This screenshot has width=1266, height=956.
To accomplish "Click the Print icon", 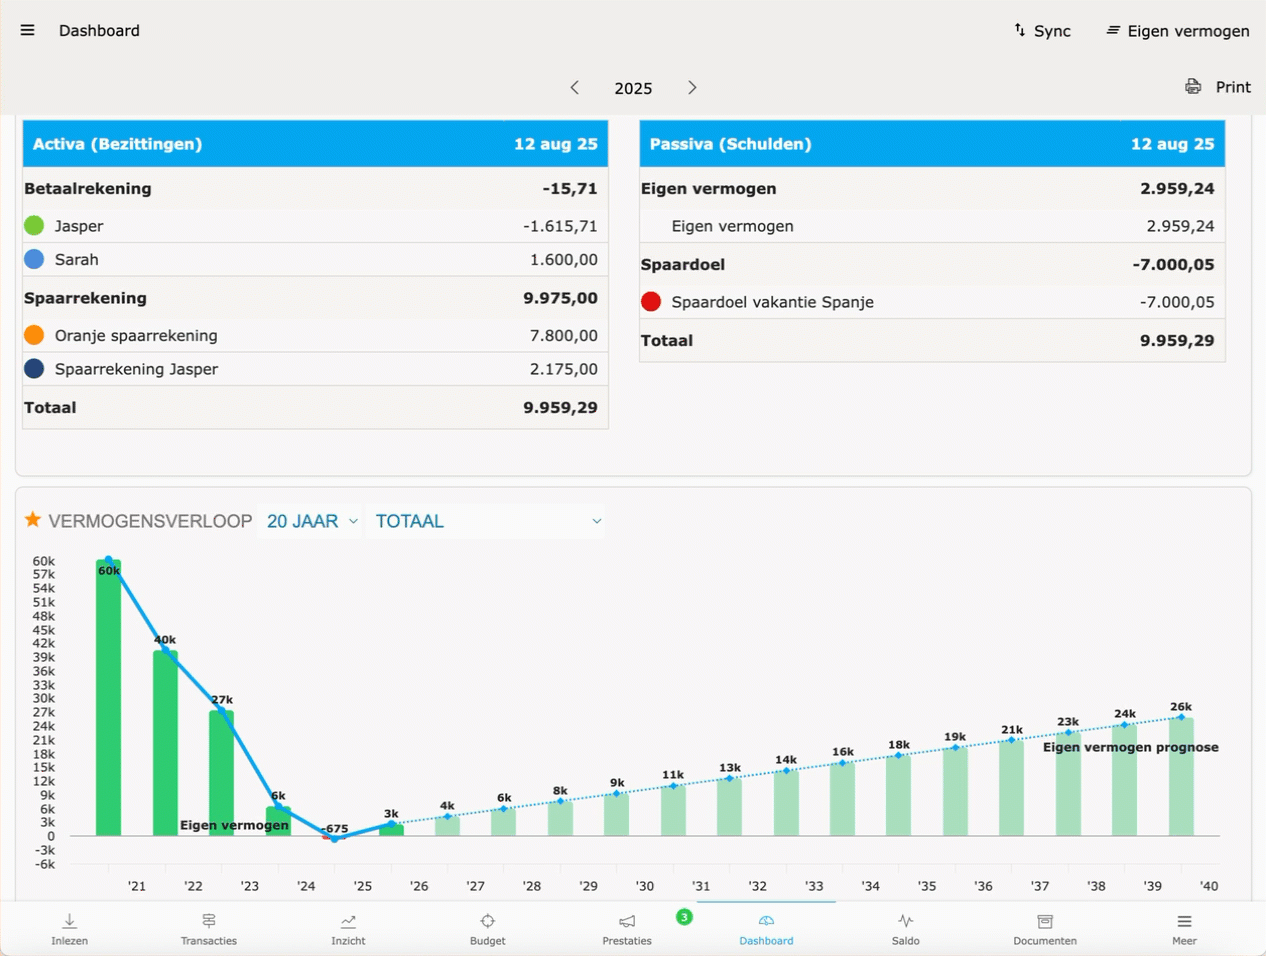I will point(1193,87).
